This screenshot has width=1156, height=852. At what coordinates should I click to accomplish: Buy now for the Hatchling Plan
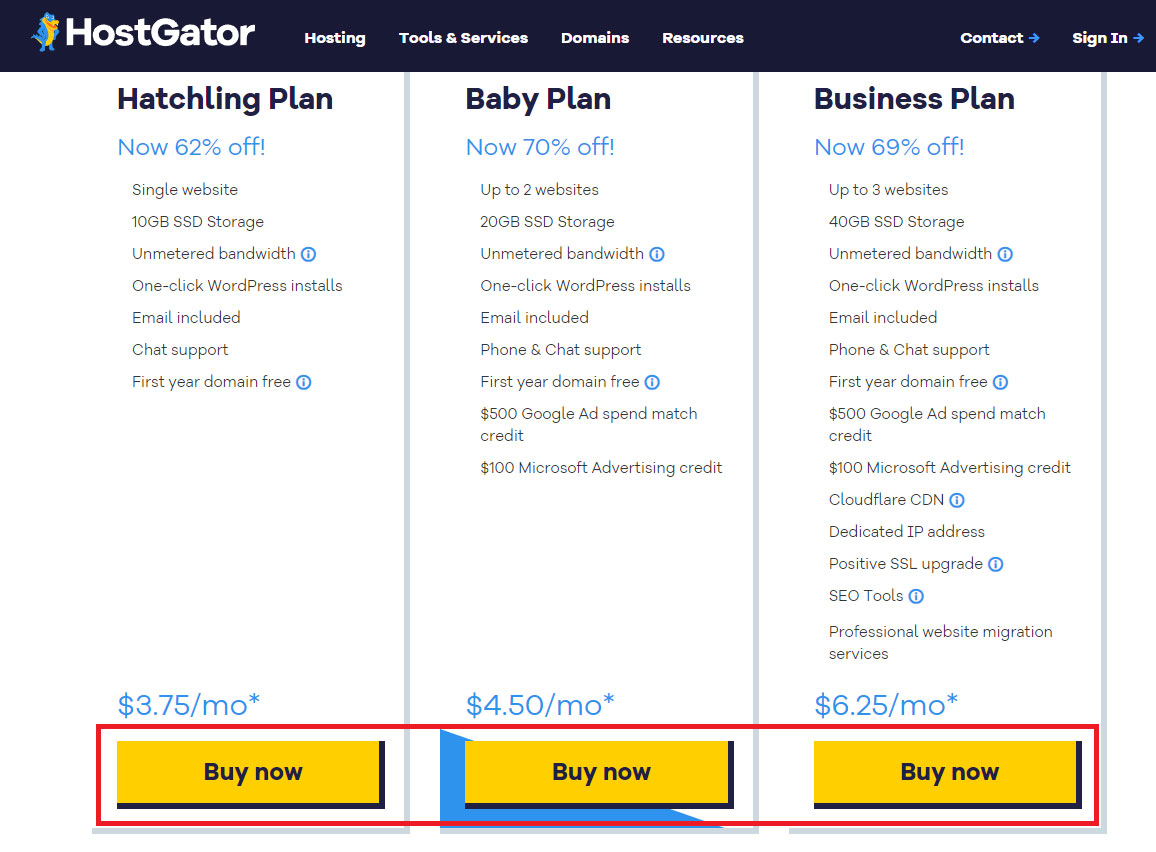[251, 774]
